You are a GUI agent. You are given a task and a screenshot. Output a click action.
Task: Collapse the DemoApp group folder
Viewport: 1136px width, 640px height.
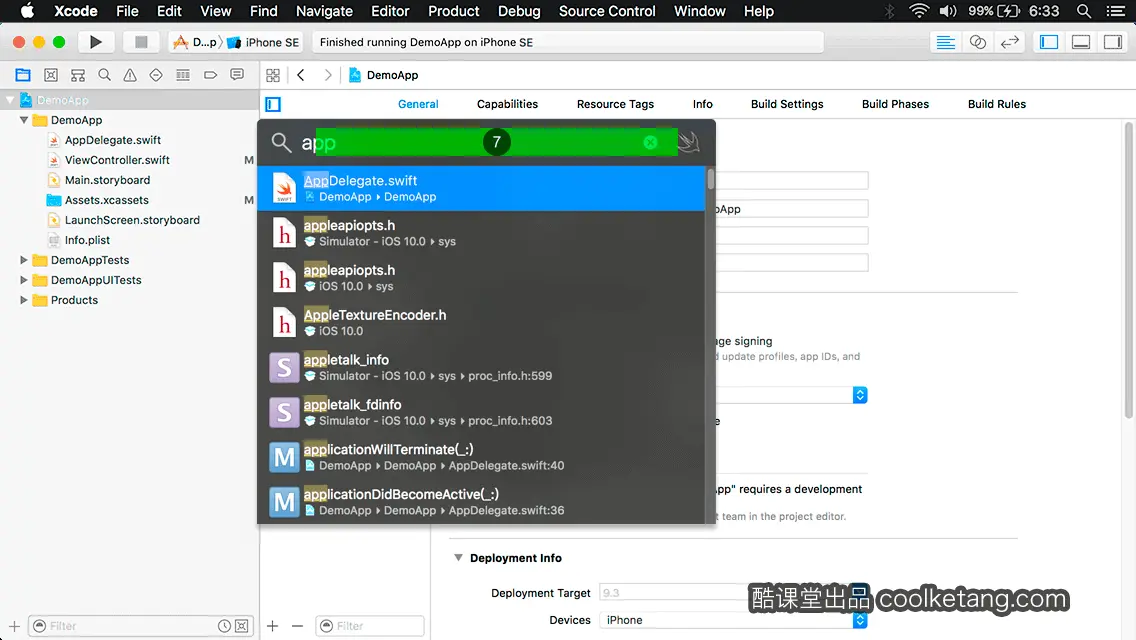coord(24,120)
